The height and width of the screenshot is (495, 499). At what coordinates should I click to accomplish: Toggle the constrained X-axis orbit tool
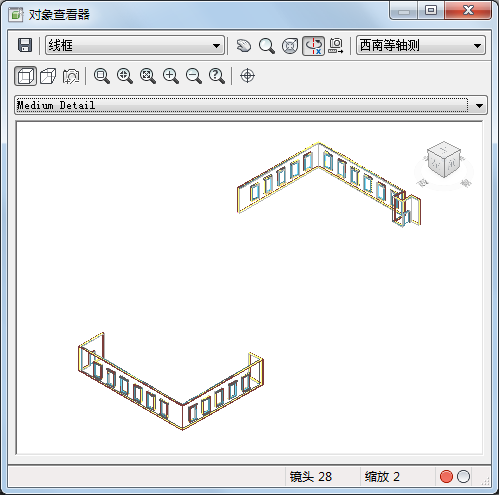click(313, 46)
